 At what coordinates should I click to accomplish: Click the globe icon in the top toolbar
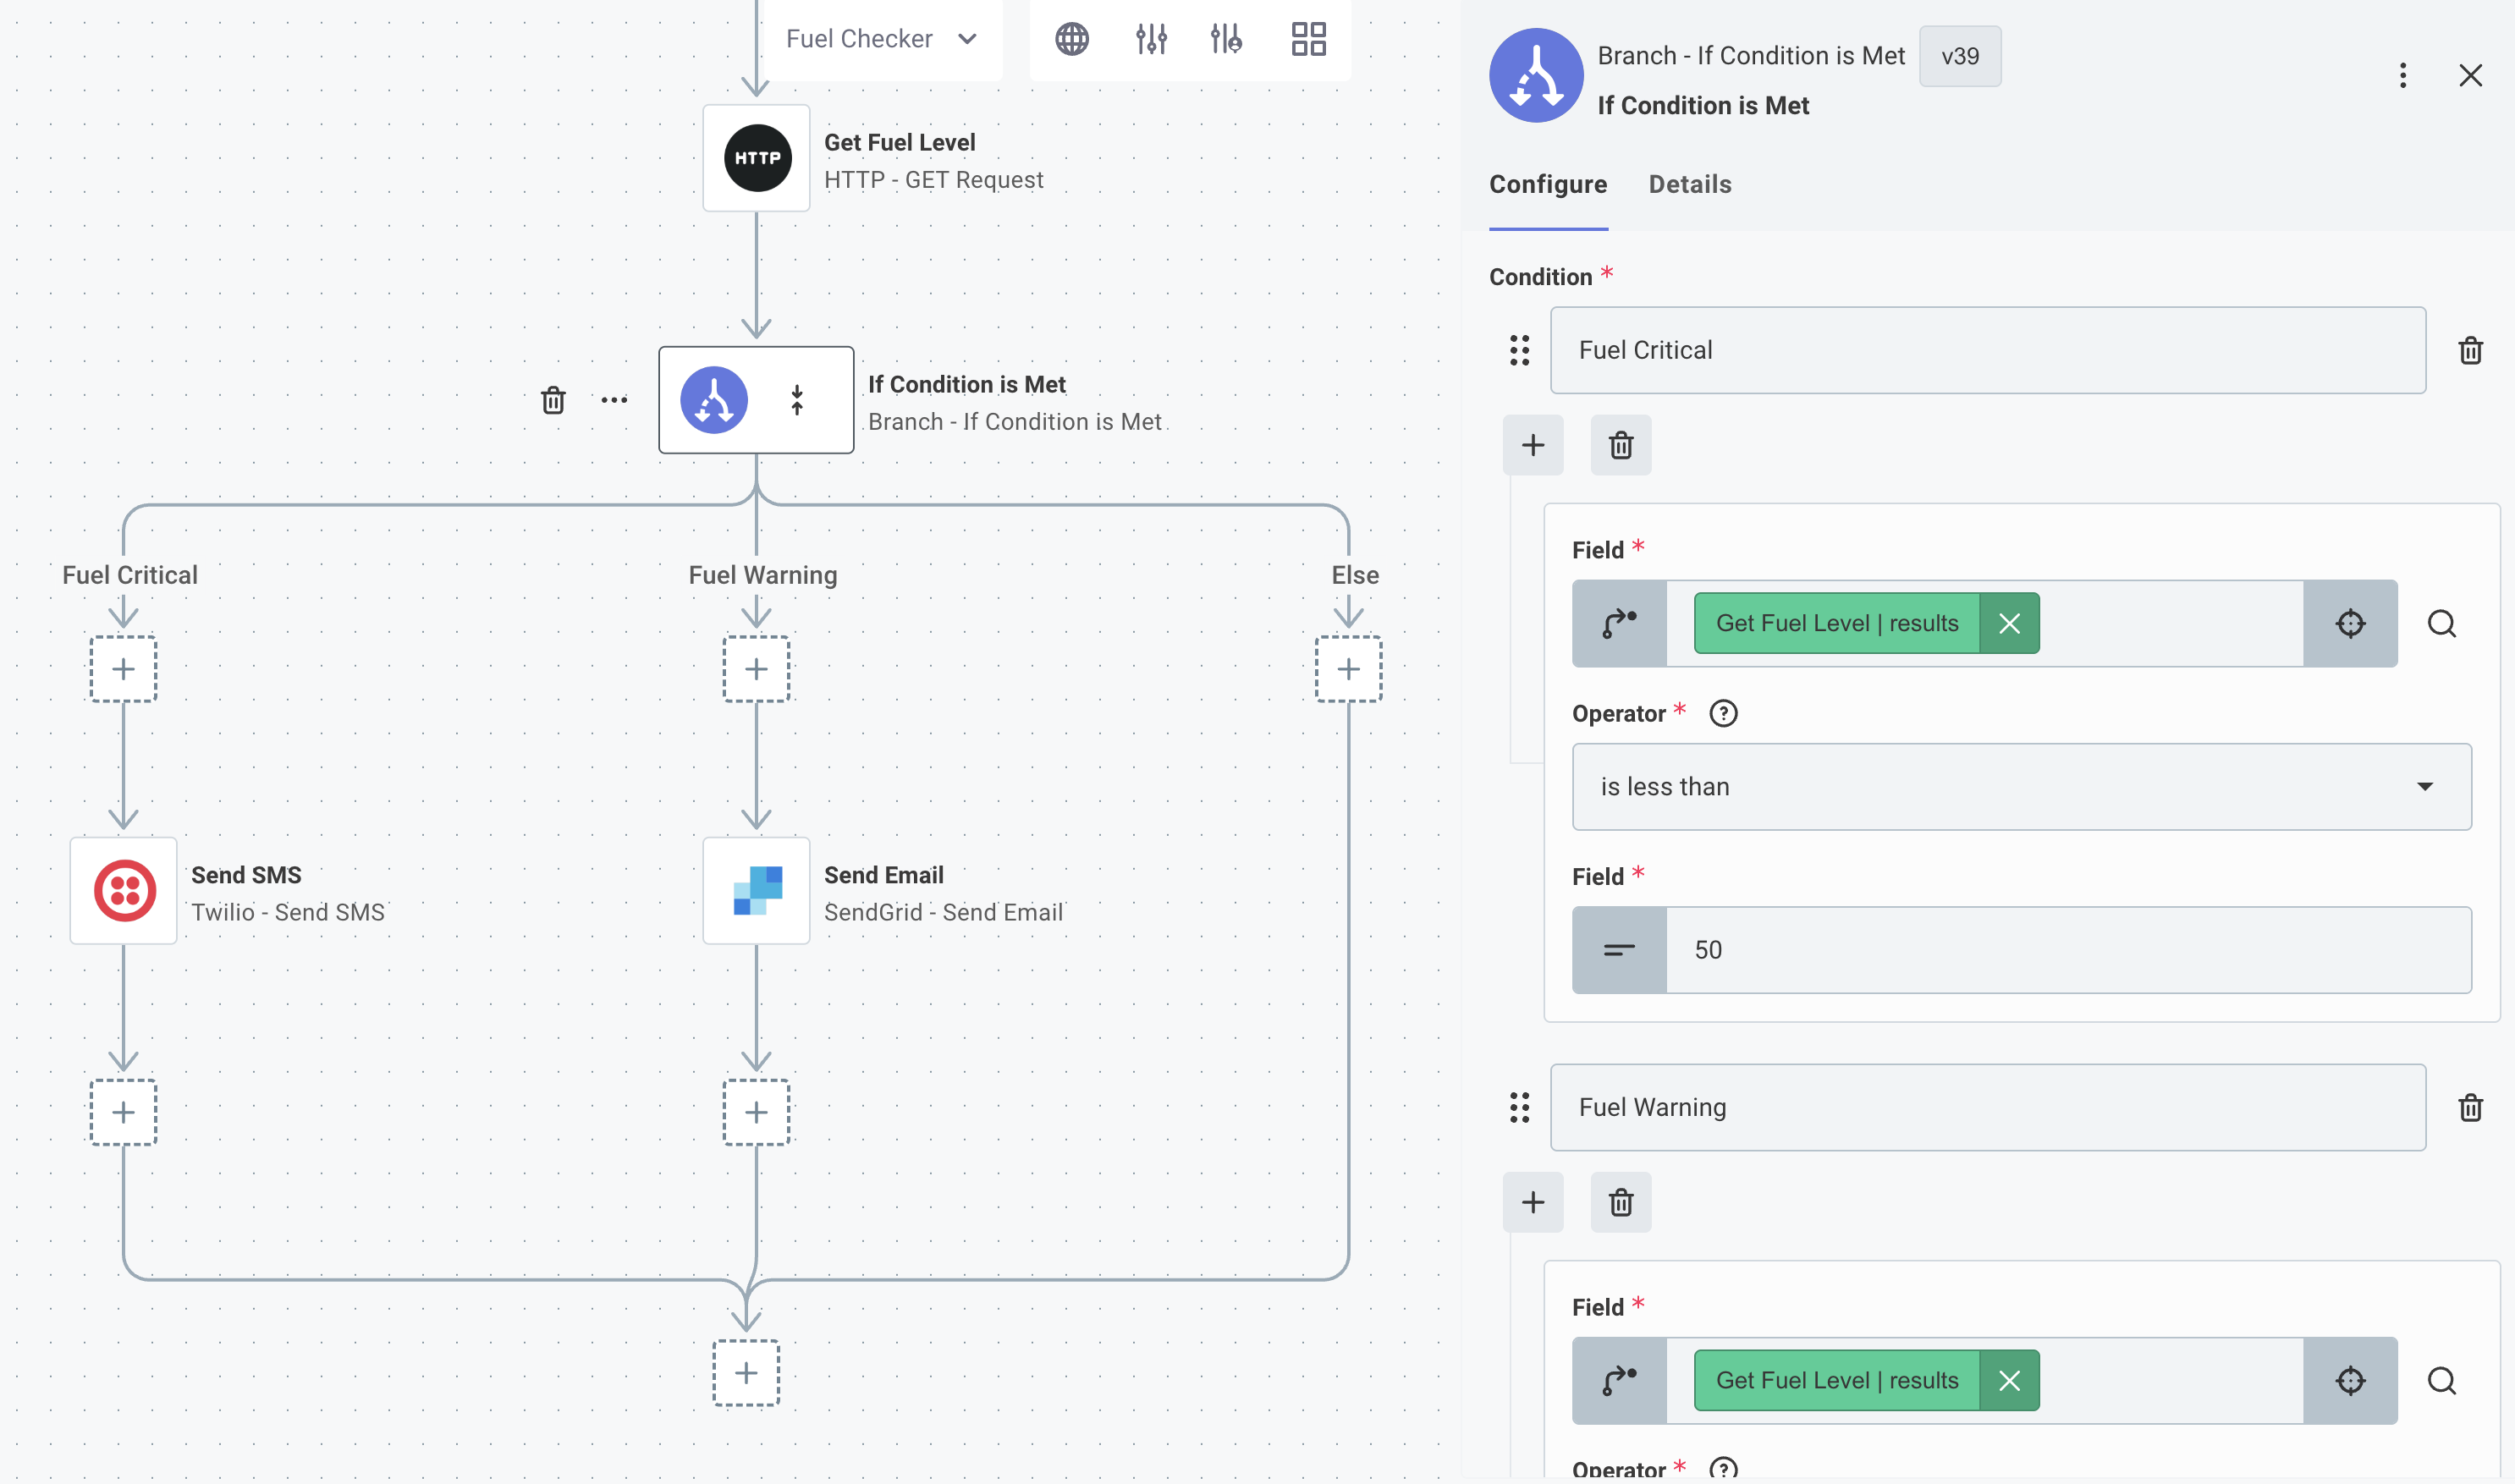pos(1073,39)
